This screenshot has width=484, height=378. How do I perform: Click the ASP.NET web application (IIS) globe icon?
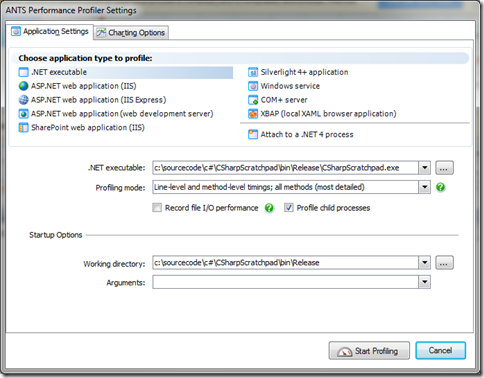[23, 86]
